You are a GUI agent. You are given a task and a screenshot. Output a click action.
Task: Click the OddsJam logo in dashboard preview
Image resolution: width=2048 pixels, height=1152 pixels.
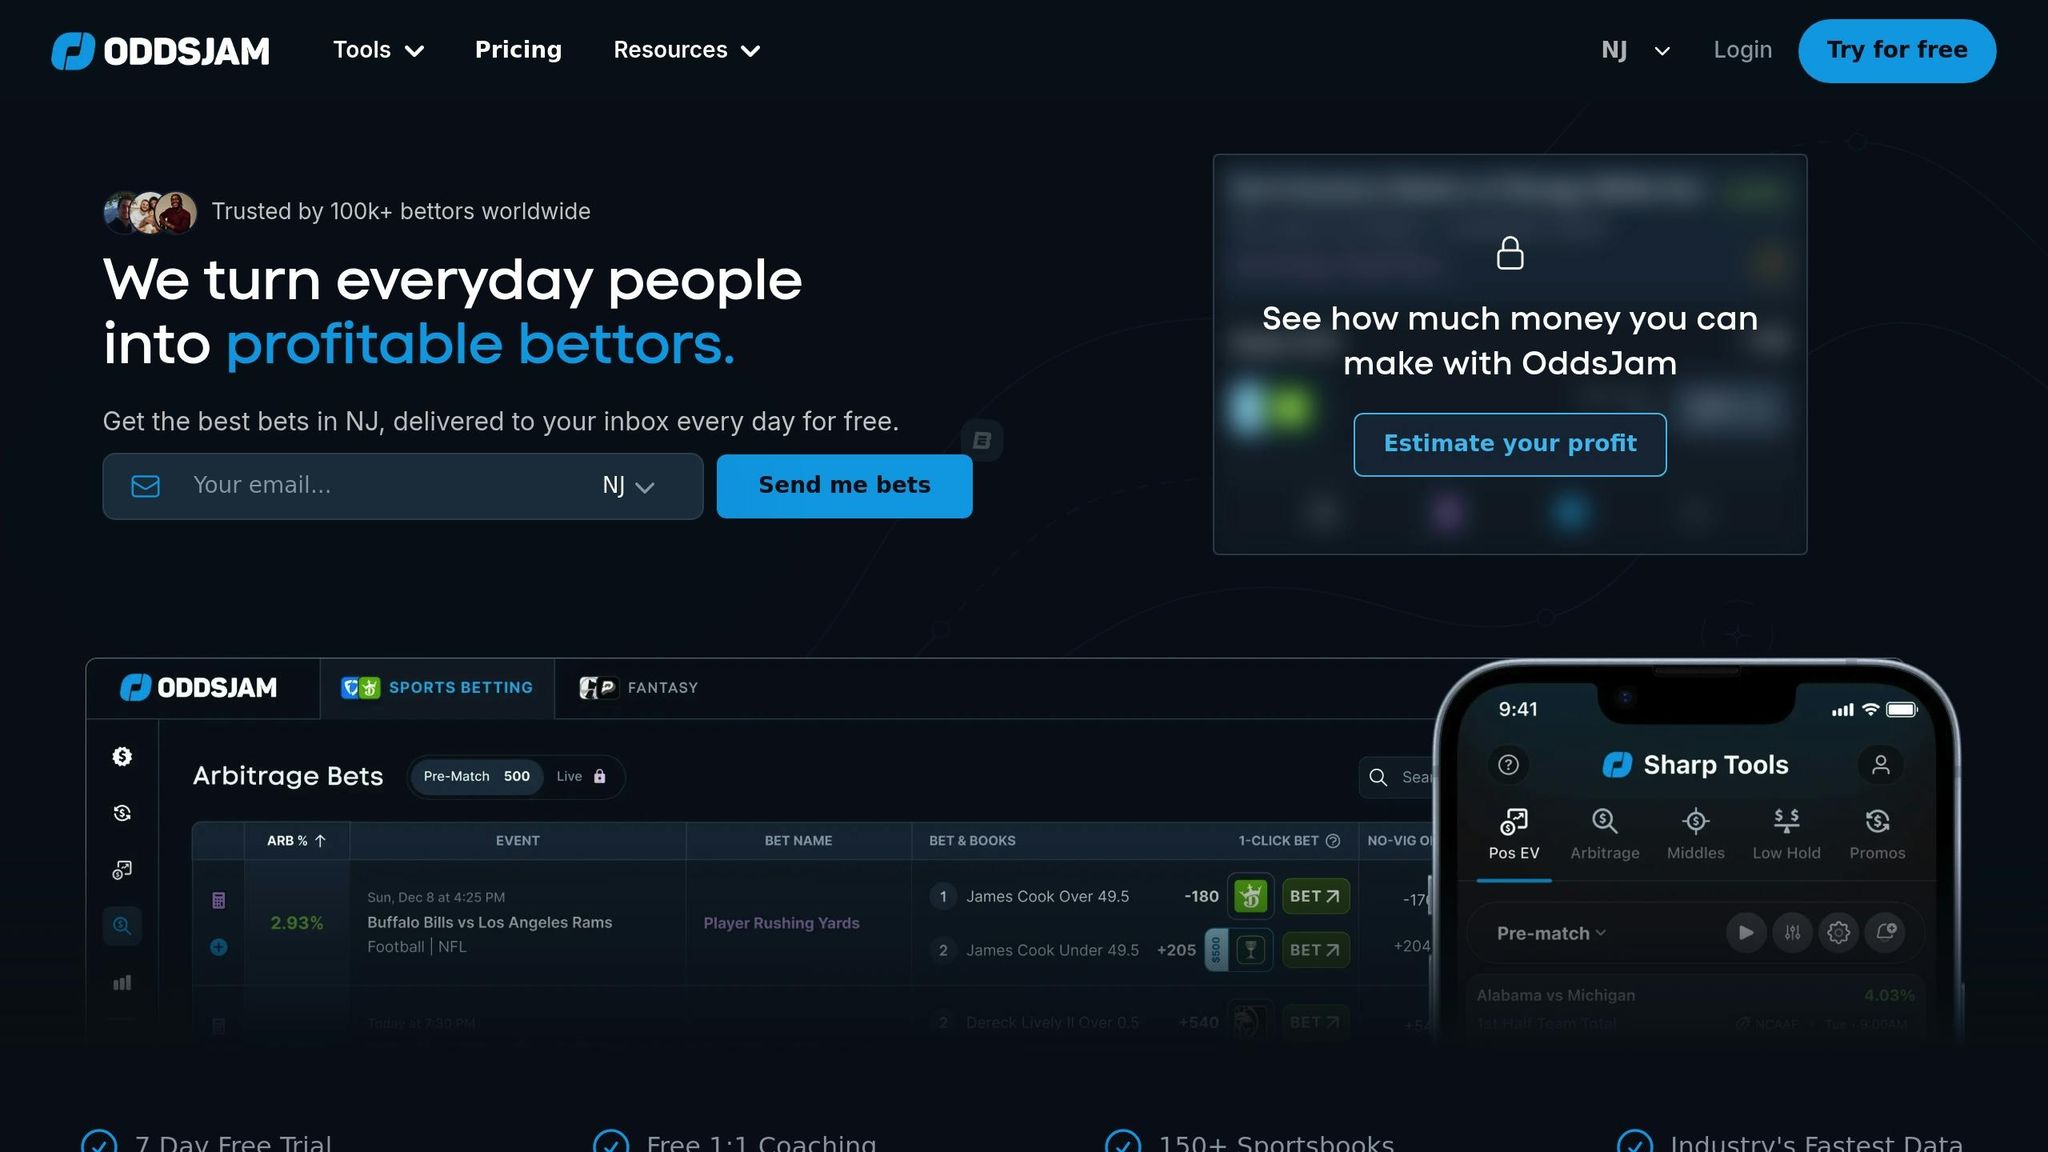(x=198, y=688)
